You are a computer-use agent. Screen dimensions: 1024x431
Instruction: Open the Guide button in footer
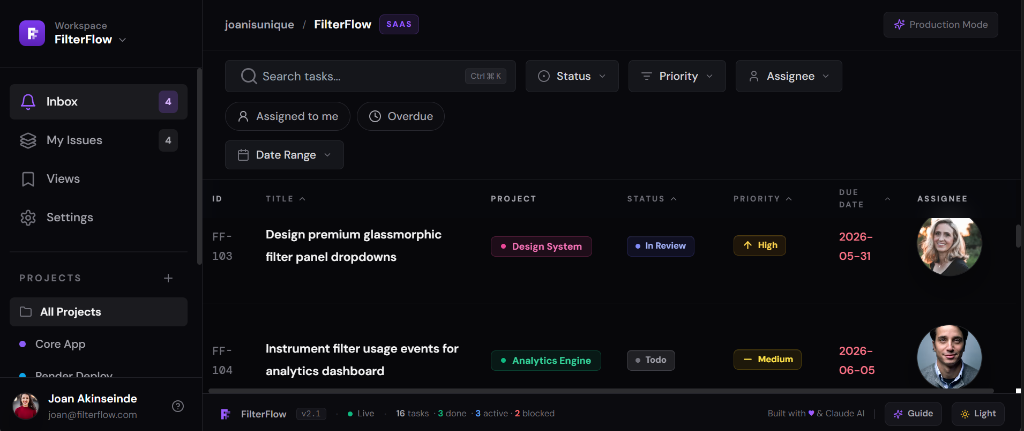point(914,414)
